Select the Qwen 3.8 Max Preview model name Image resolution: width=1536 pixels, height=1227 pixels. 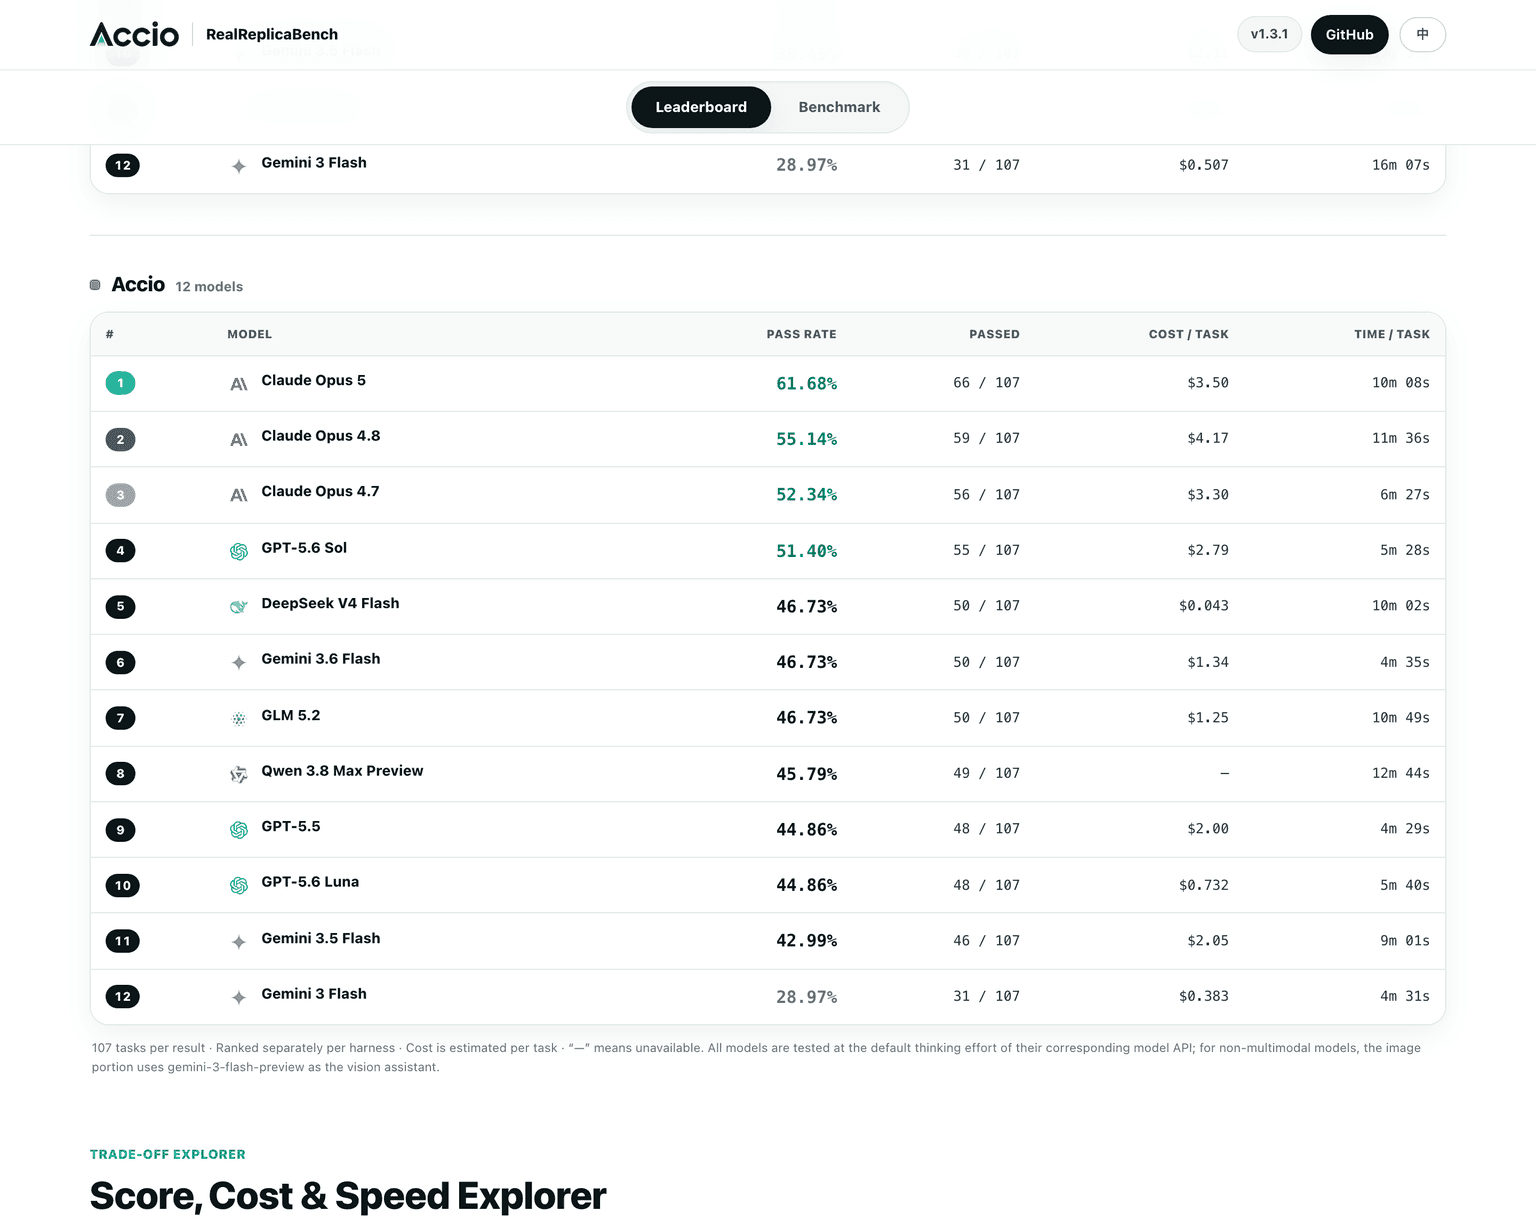coord(342,771)
